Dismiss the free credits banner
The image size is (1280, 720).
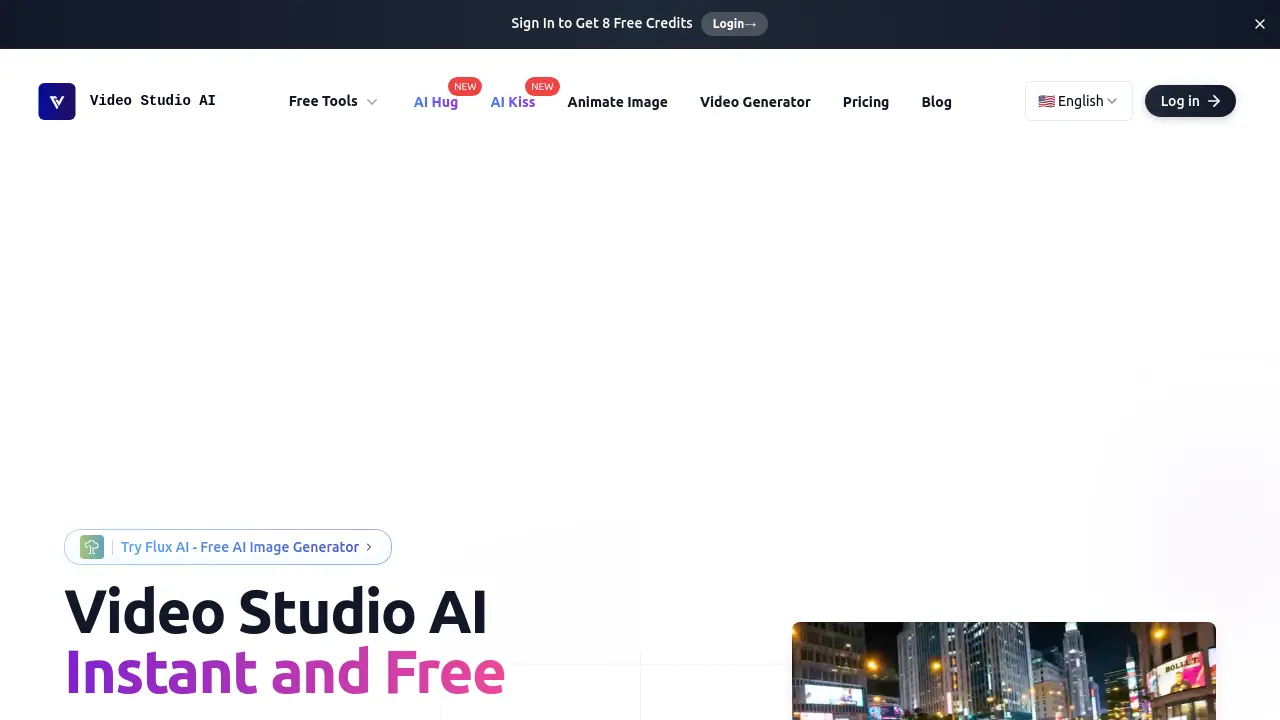(1259, 23)
